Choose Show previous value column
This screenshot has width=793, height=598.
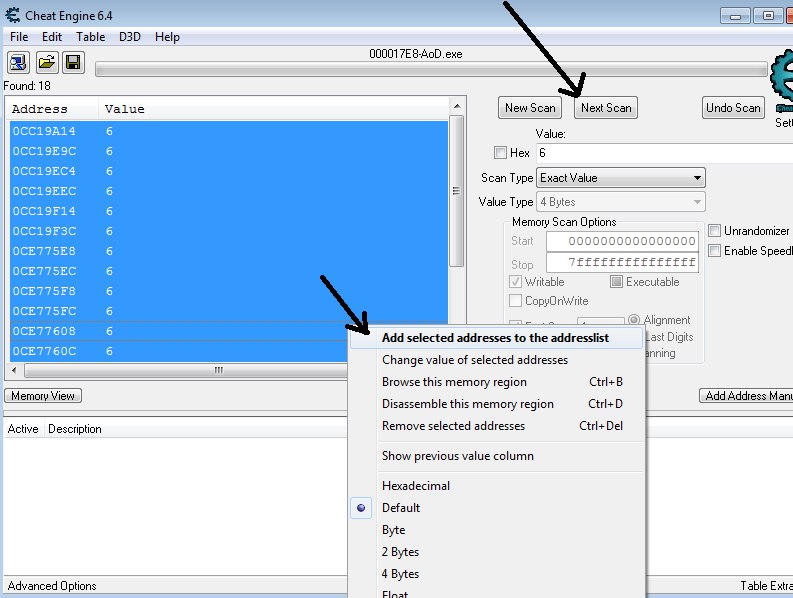[498, 456]
